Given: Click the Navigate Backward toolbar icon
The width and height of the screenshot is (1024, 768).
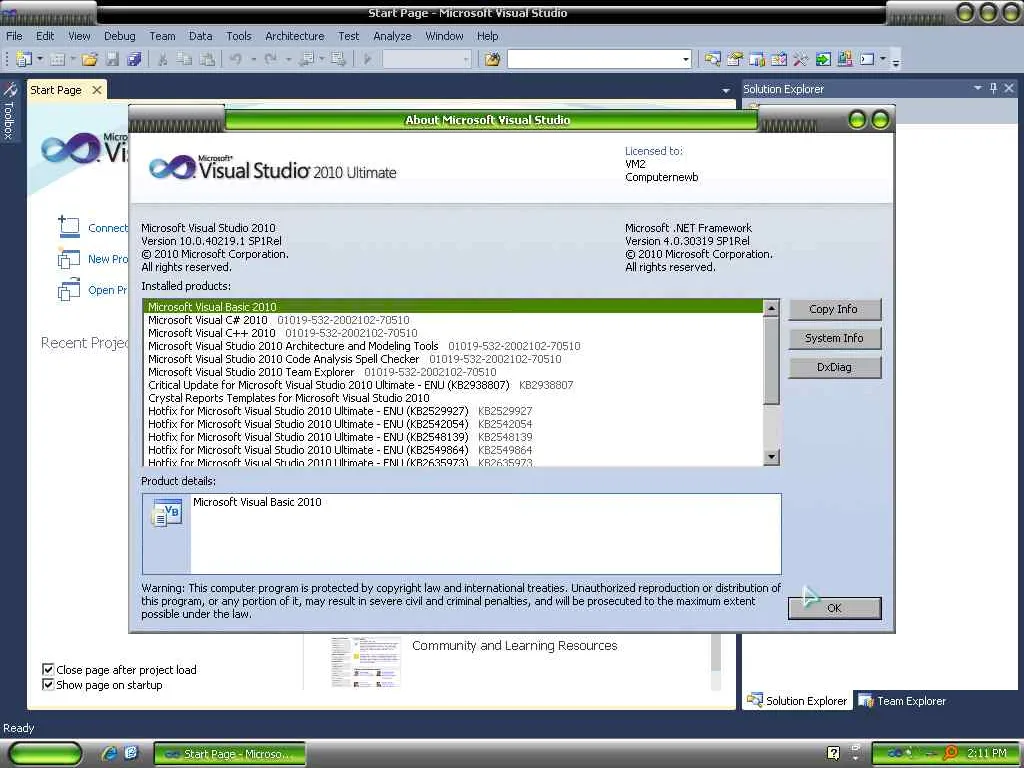Looking at the screenshot, I should point(307,59).
